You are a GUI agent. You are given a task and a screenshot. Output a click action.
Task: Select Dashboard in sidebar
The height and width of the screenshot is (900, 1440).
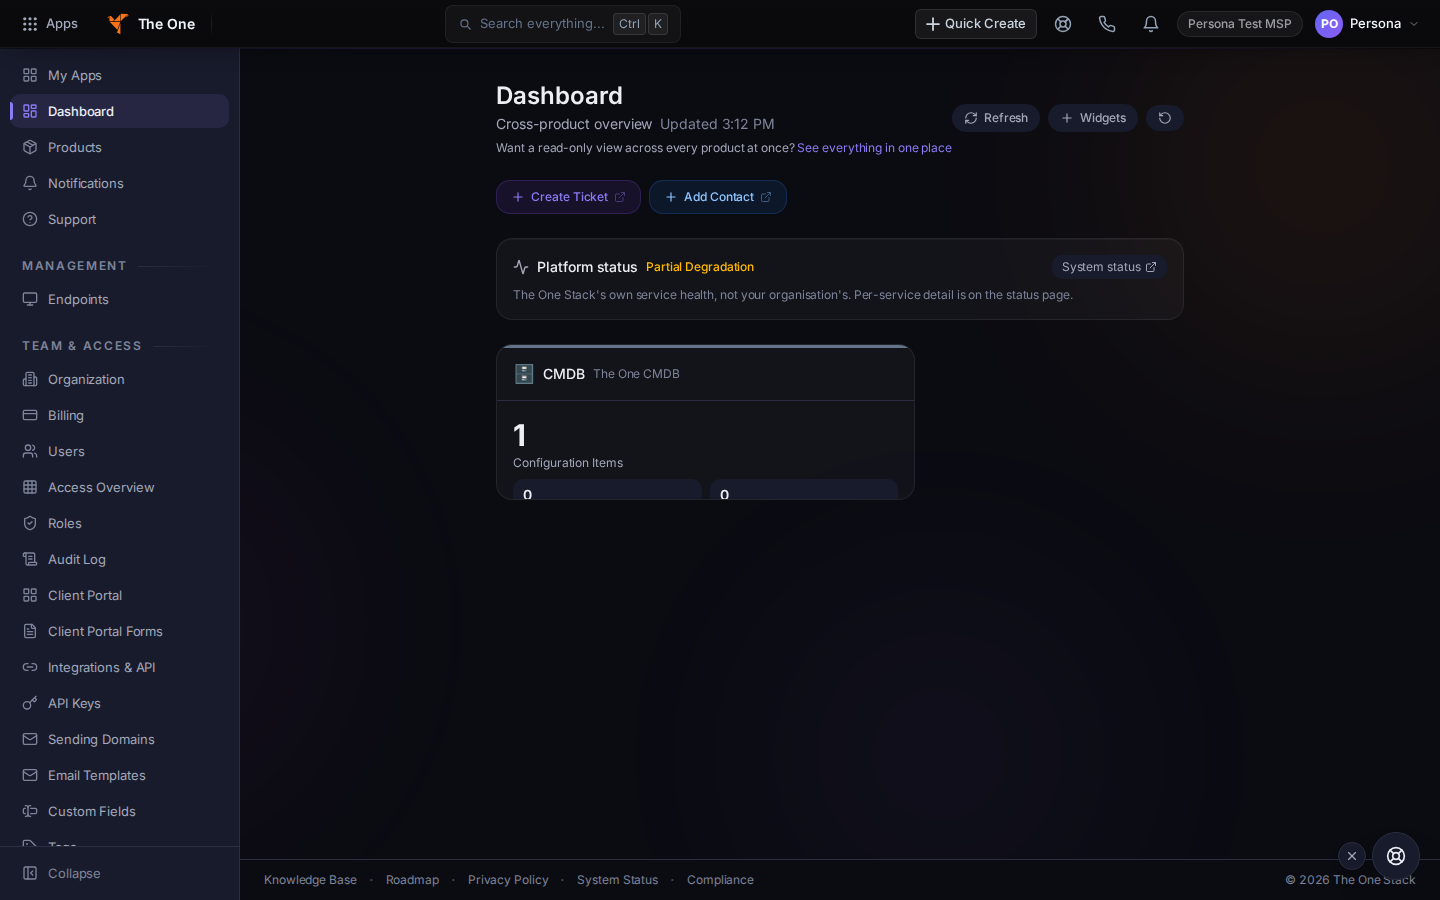pyautogui.click(x=120, y=111)
